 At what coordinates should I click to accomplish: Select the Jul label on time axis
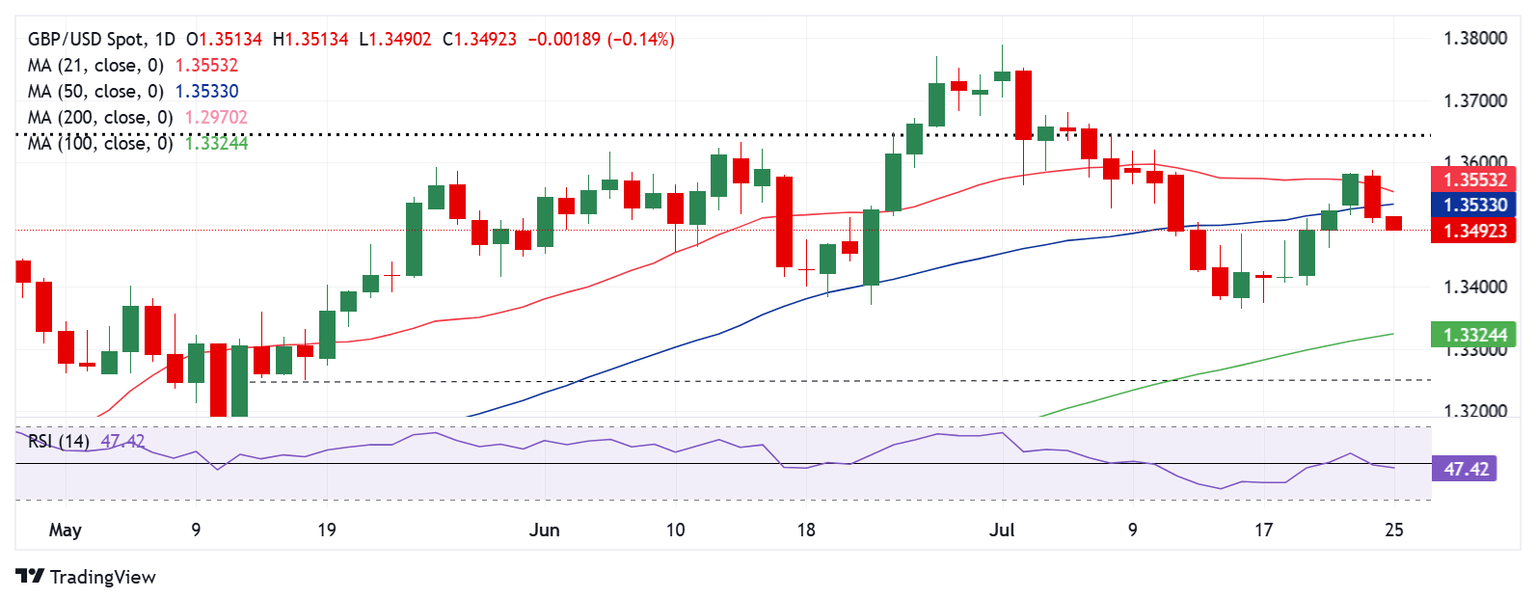[x=1001, y=528]
